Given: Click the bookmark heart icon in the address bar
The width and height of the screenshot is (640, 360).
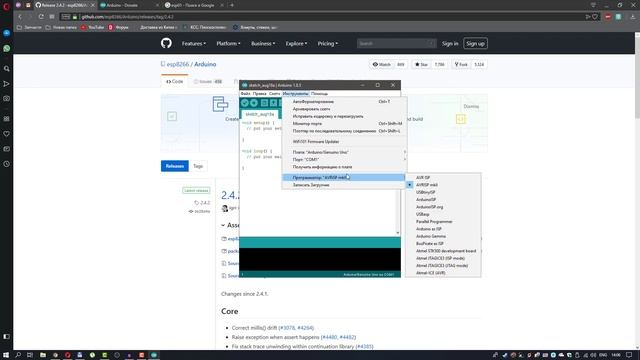Looking at the screenshot, I should [595, 17].
